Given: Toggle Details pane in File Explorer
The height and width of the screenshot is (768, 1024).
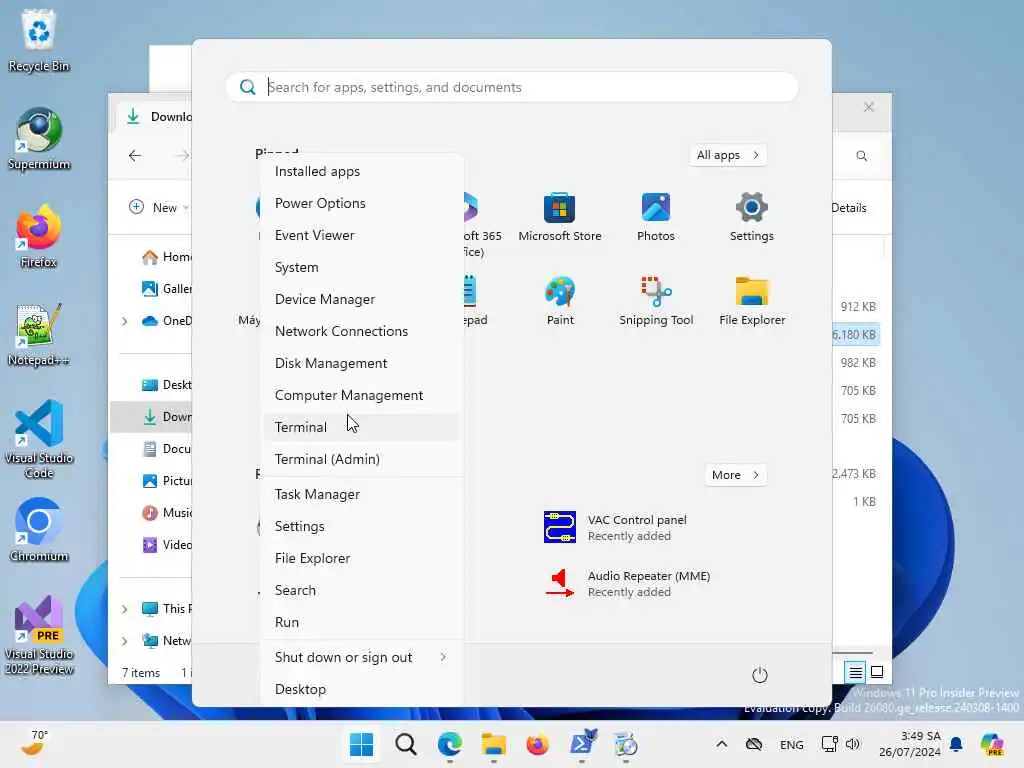Looking at the screenshot, I should [x=849, y=208].
